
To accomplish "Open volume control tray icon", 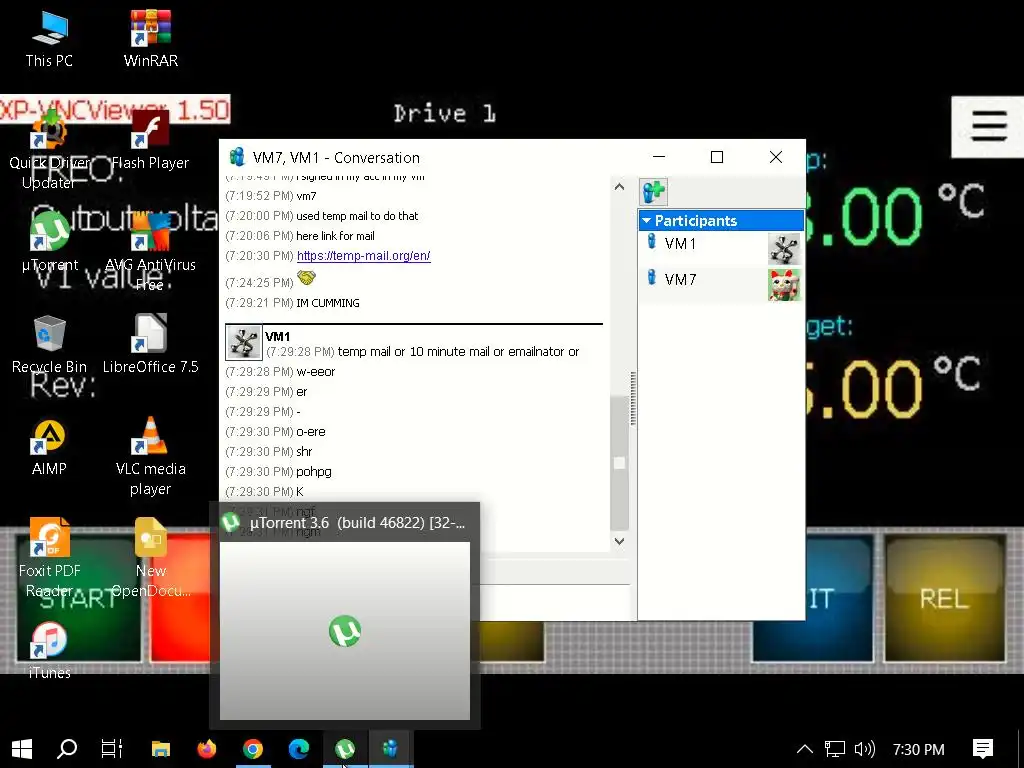I will click(x=865, y=749).
